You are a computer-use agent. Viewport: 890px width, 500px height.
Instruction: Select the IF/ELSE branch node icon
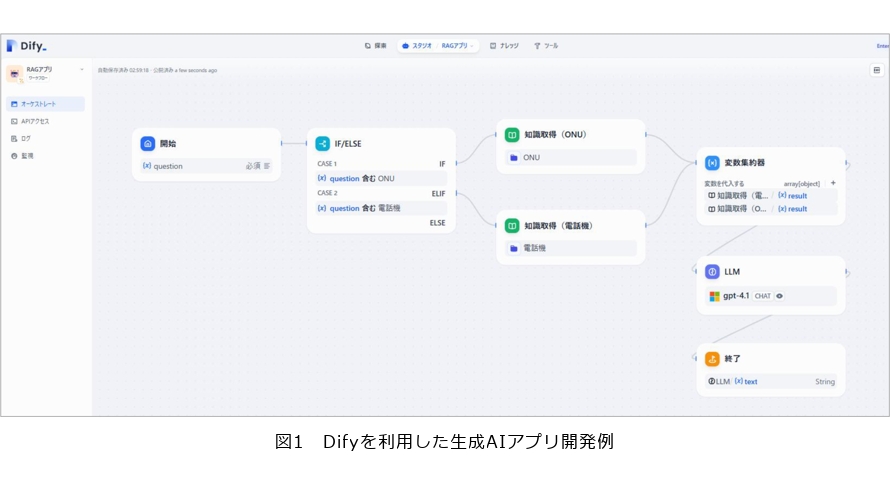pyautogui.click(x=322, y=144)
